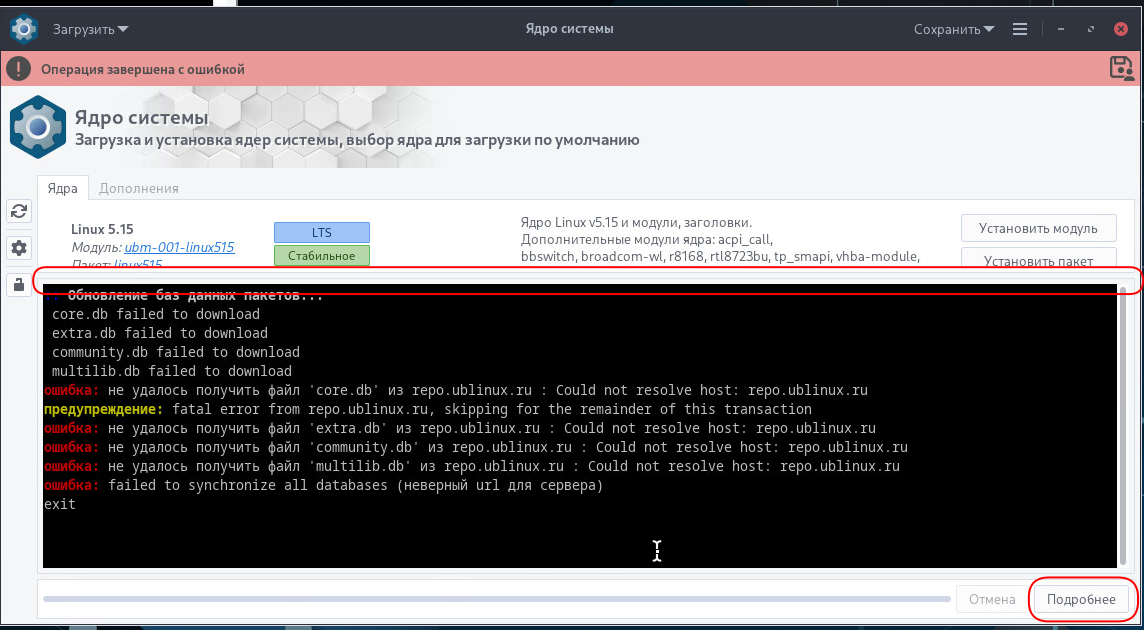Image resolution: width=1144 pixels, height=630 pixels.
Task: Click the progress bar at the bottom
Action: pyautogui.click(x=497, y=599)
